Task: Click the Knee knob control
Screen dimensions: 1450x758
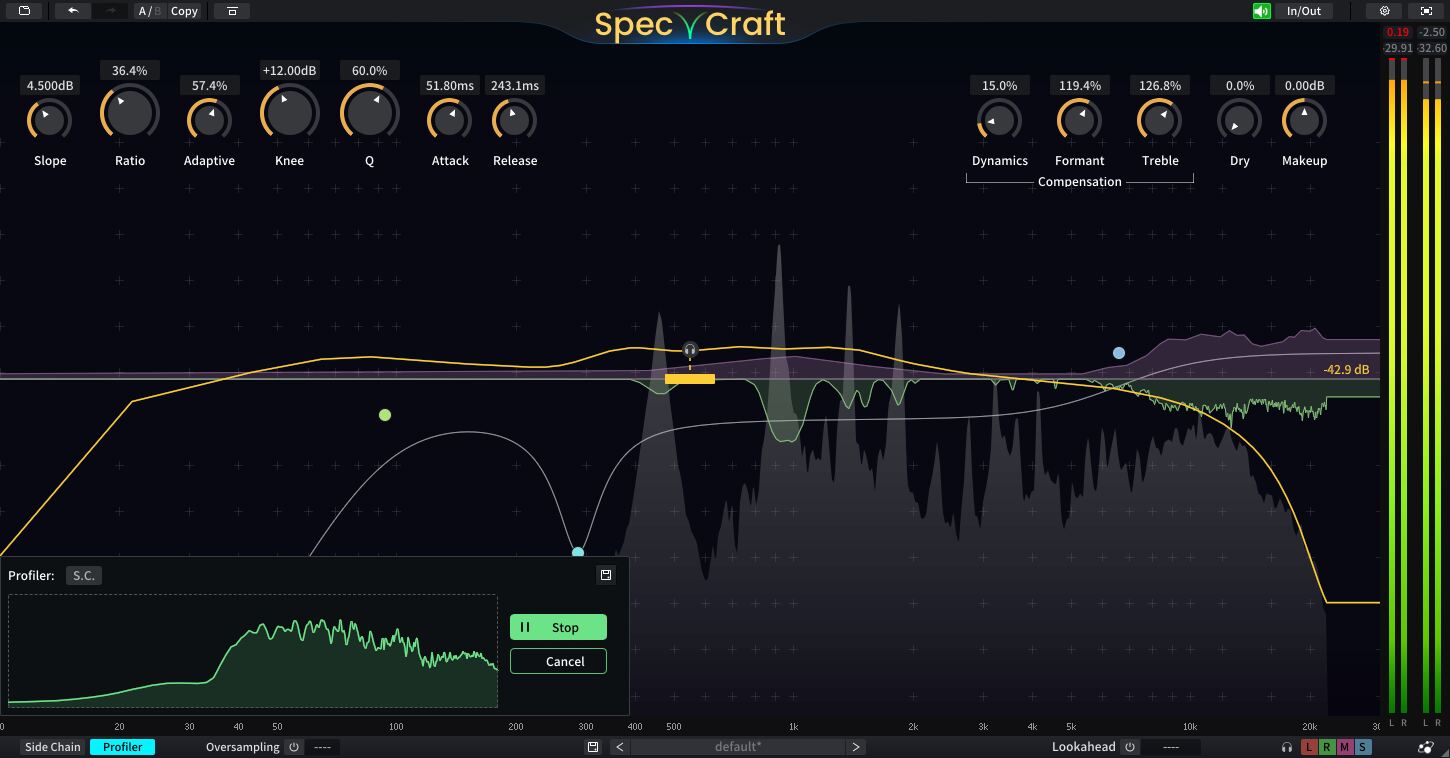Action: click(289, 112)
